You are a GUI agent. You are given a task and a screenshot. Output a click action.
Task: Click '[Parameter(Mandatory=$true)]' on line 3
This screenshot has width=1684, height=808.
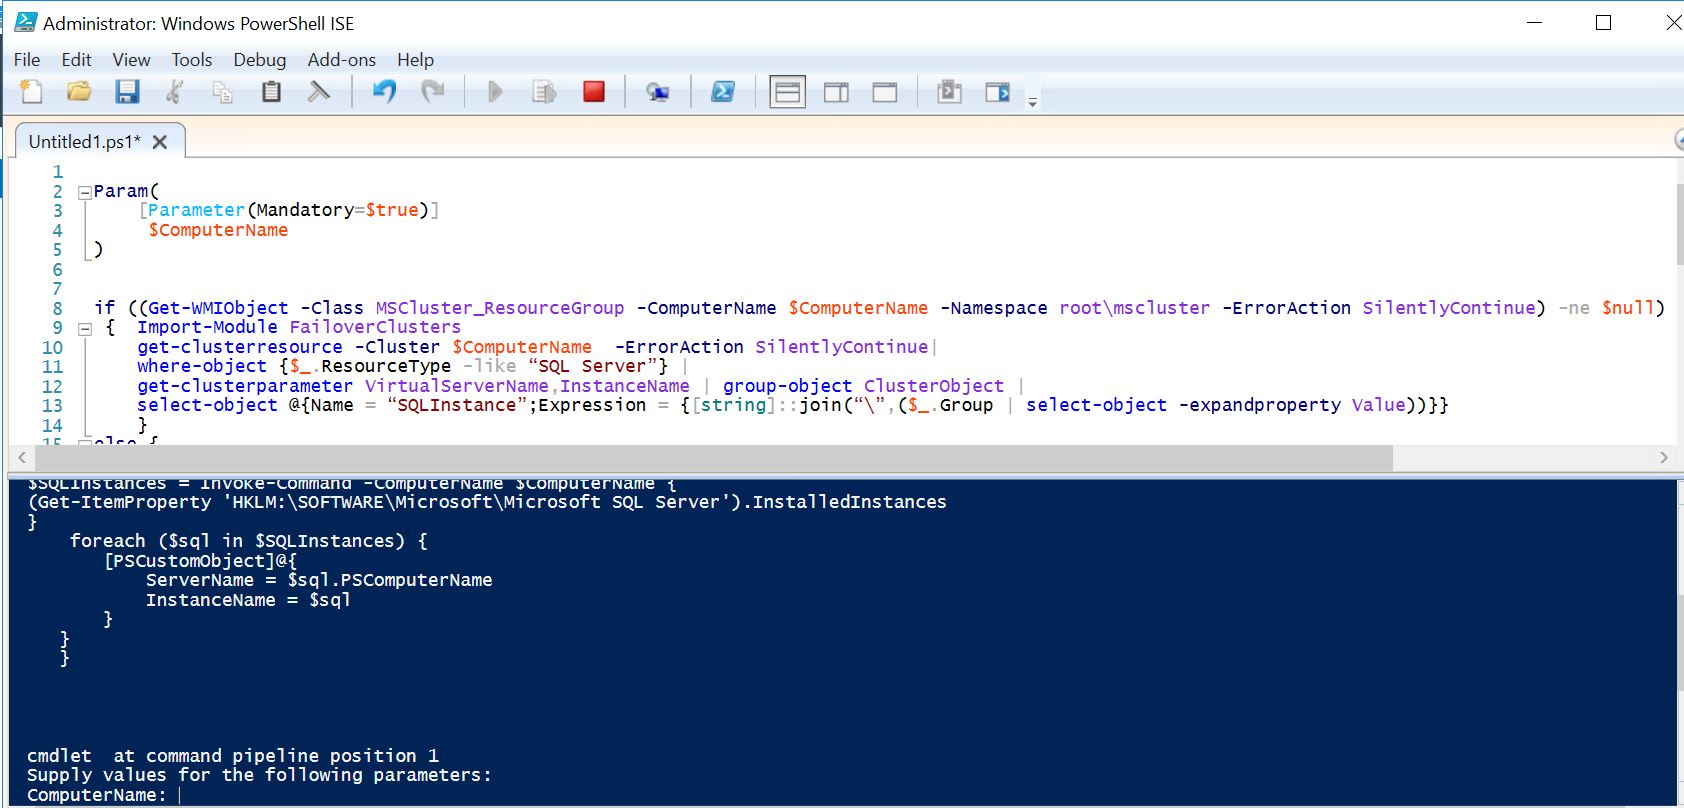[289, 211]
